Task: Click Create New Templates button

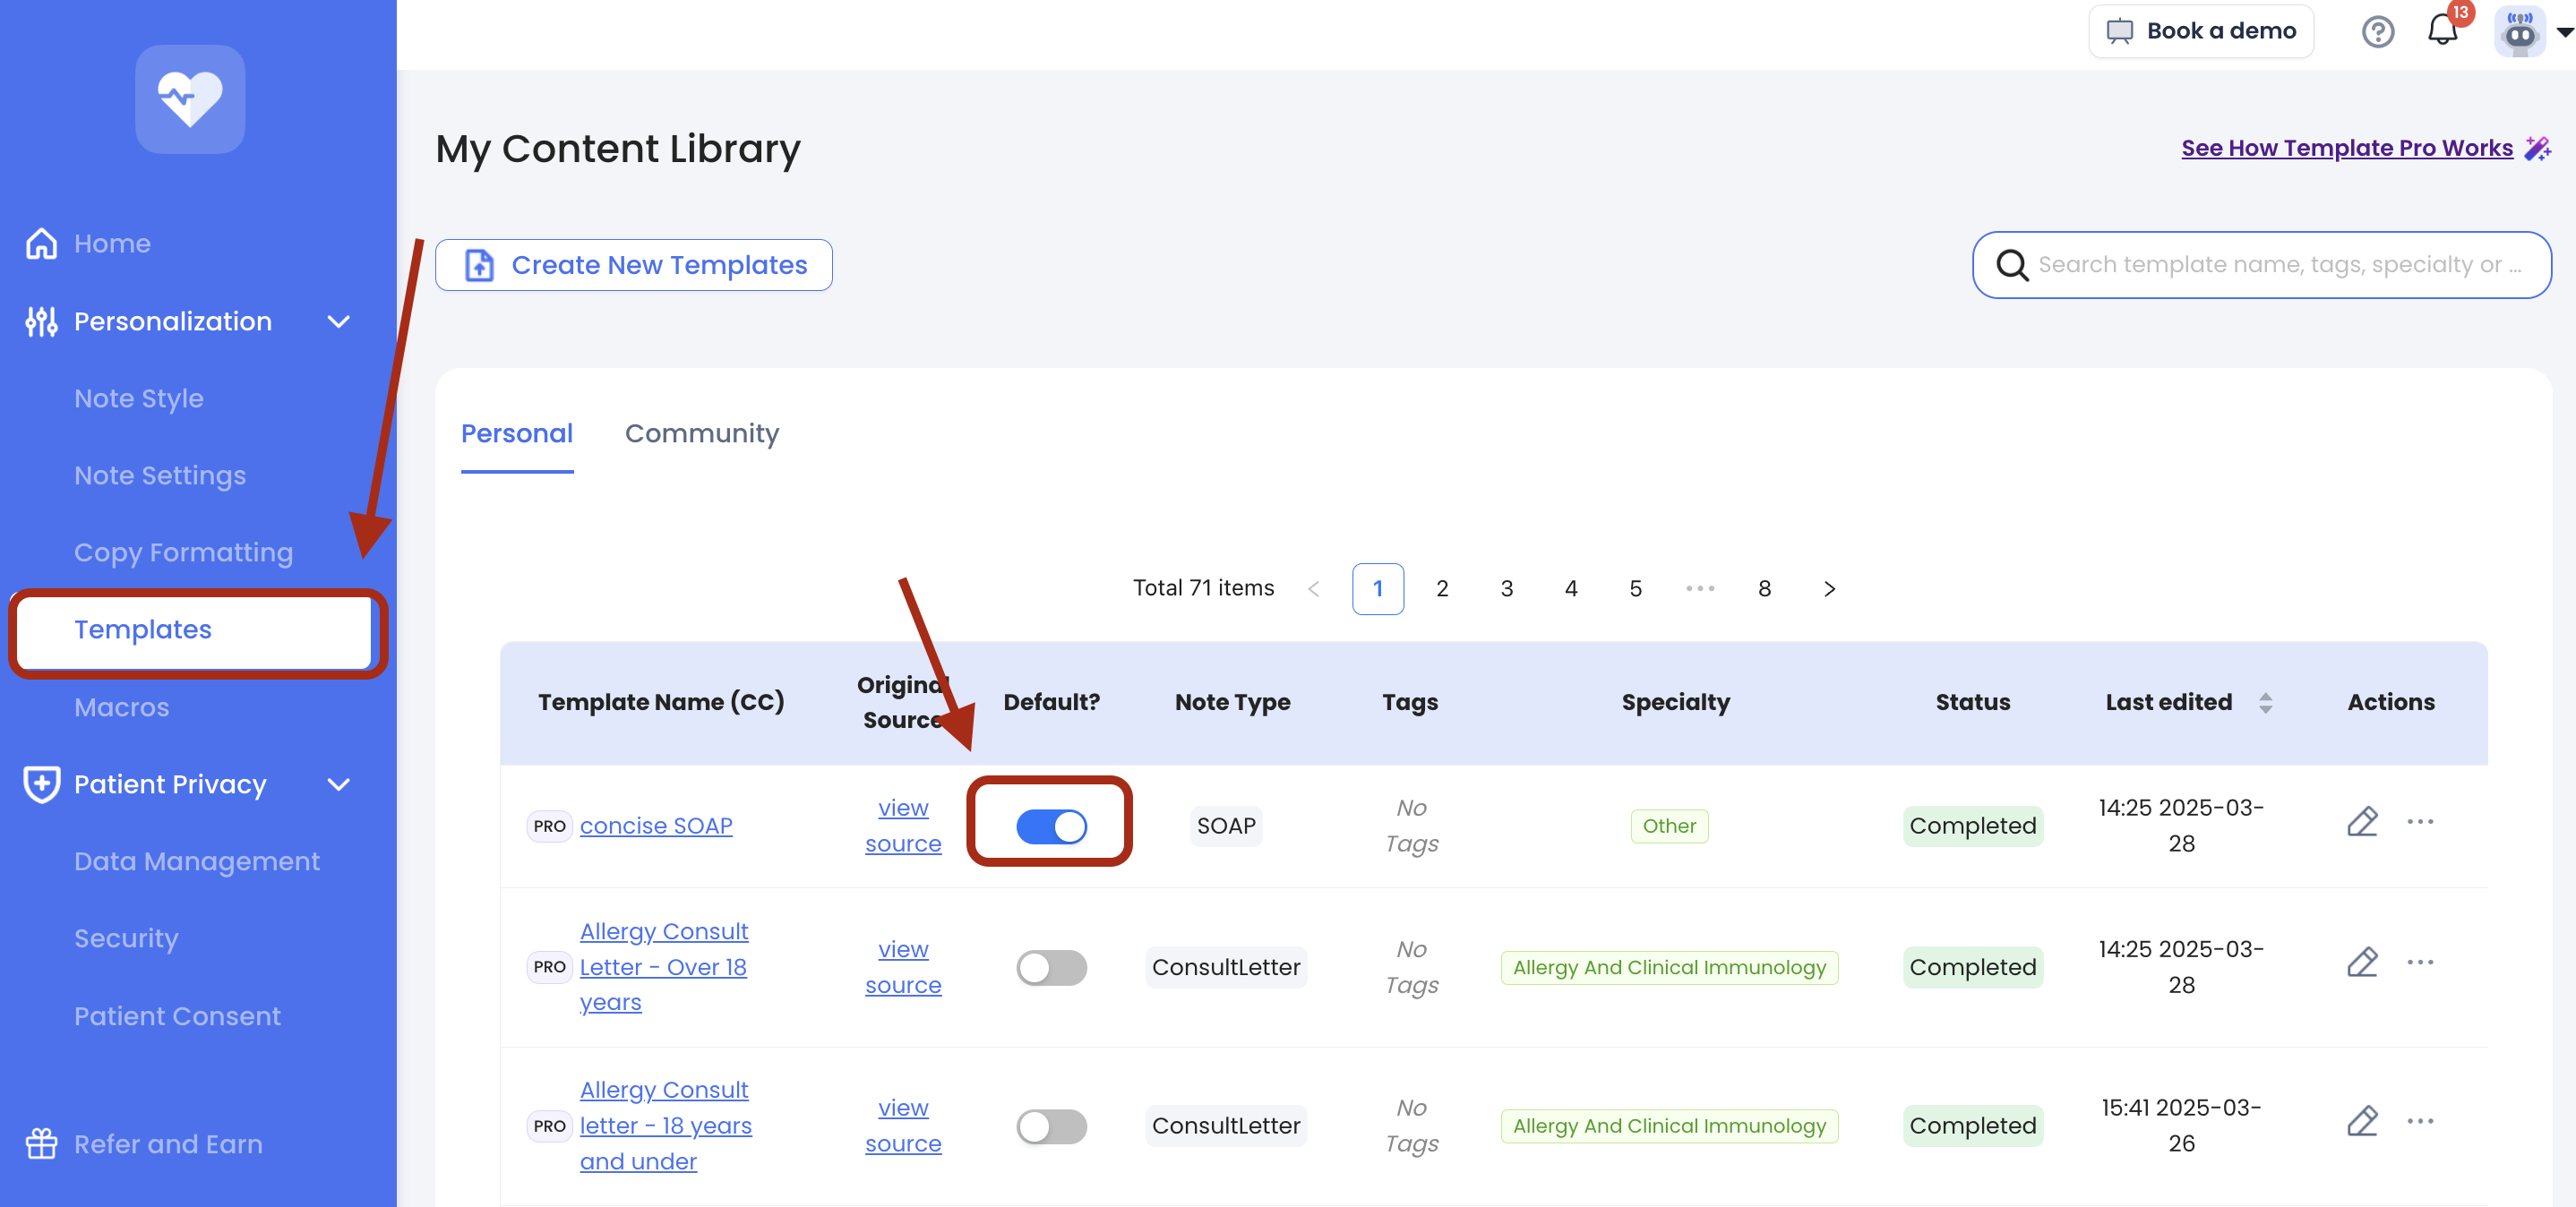Action: 633,265
